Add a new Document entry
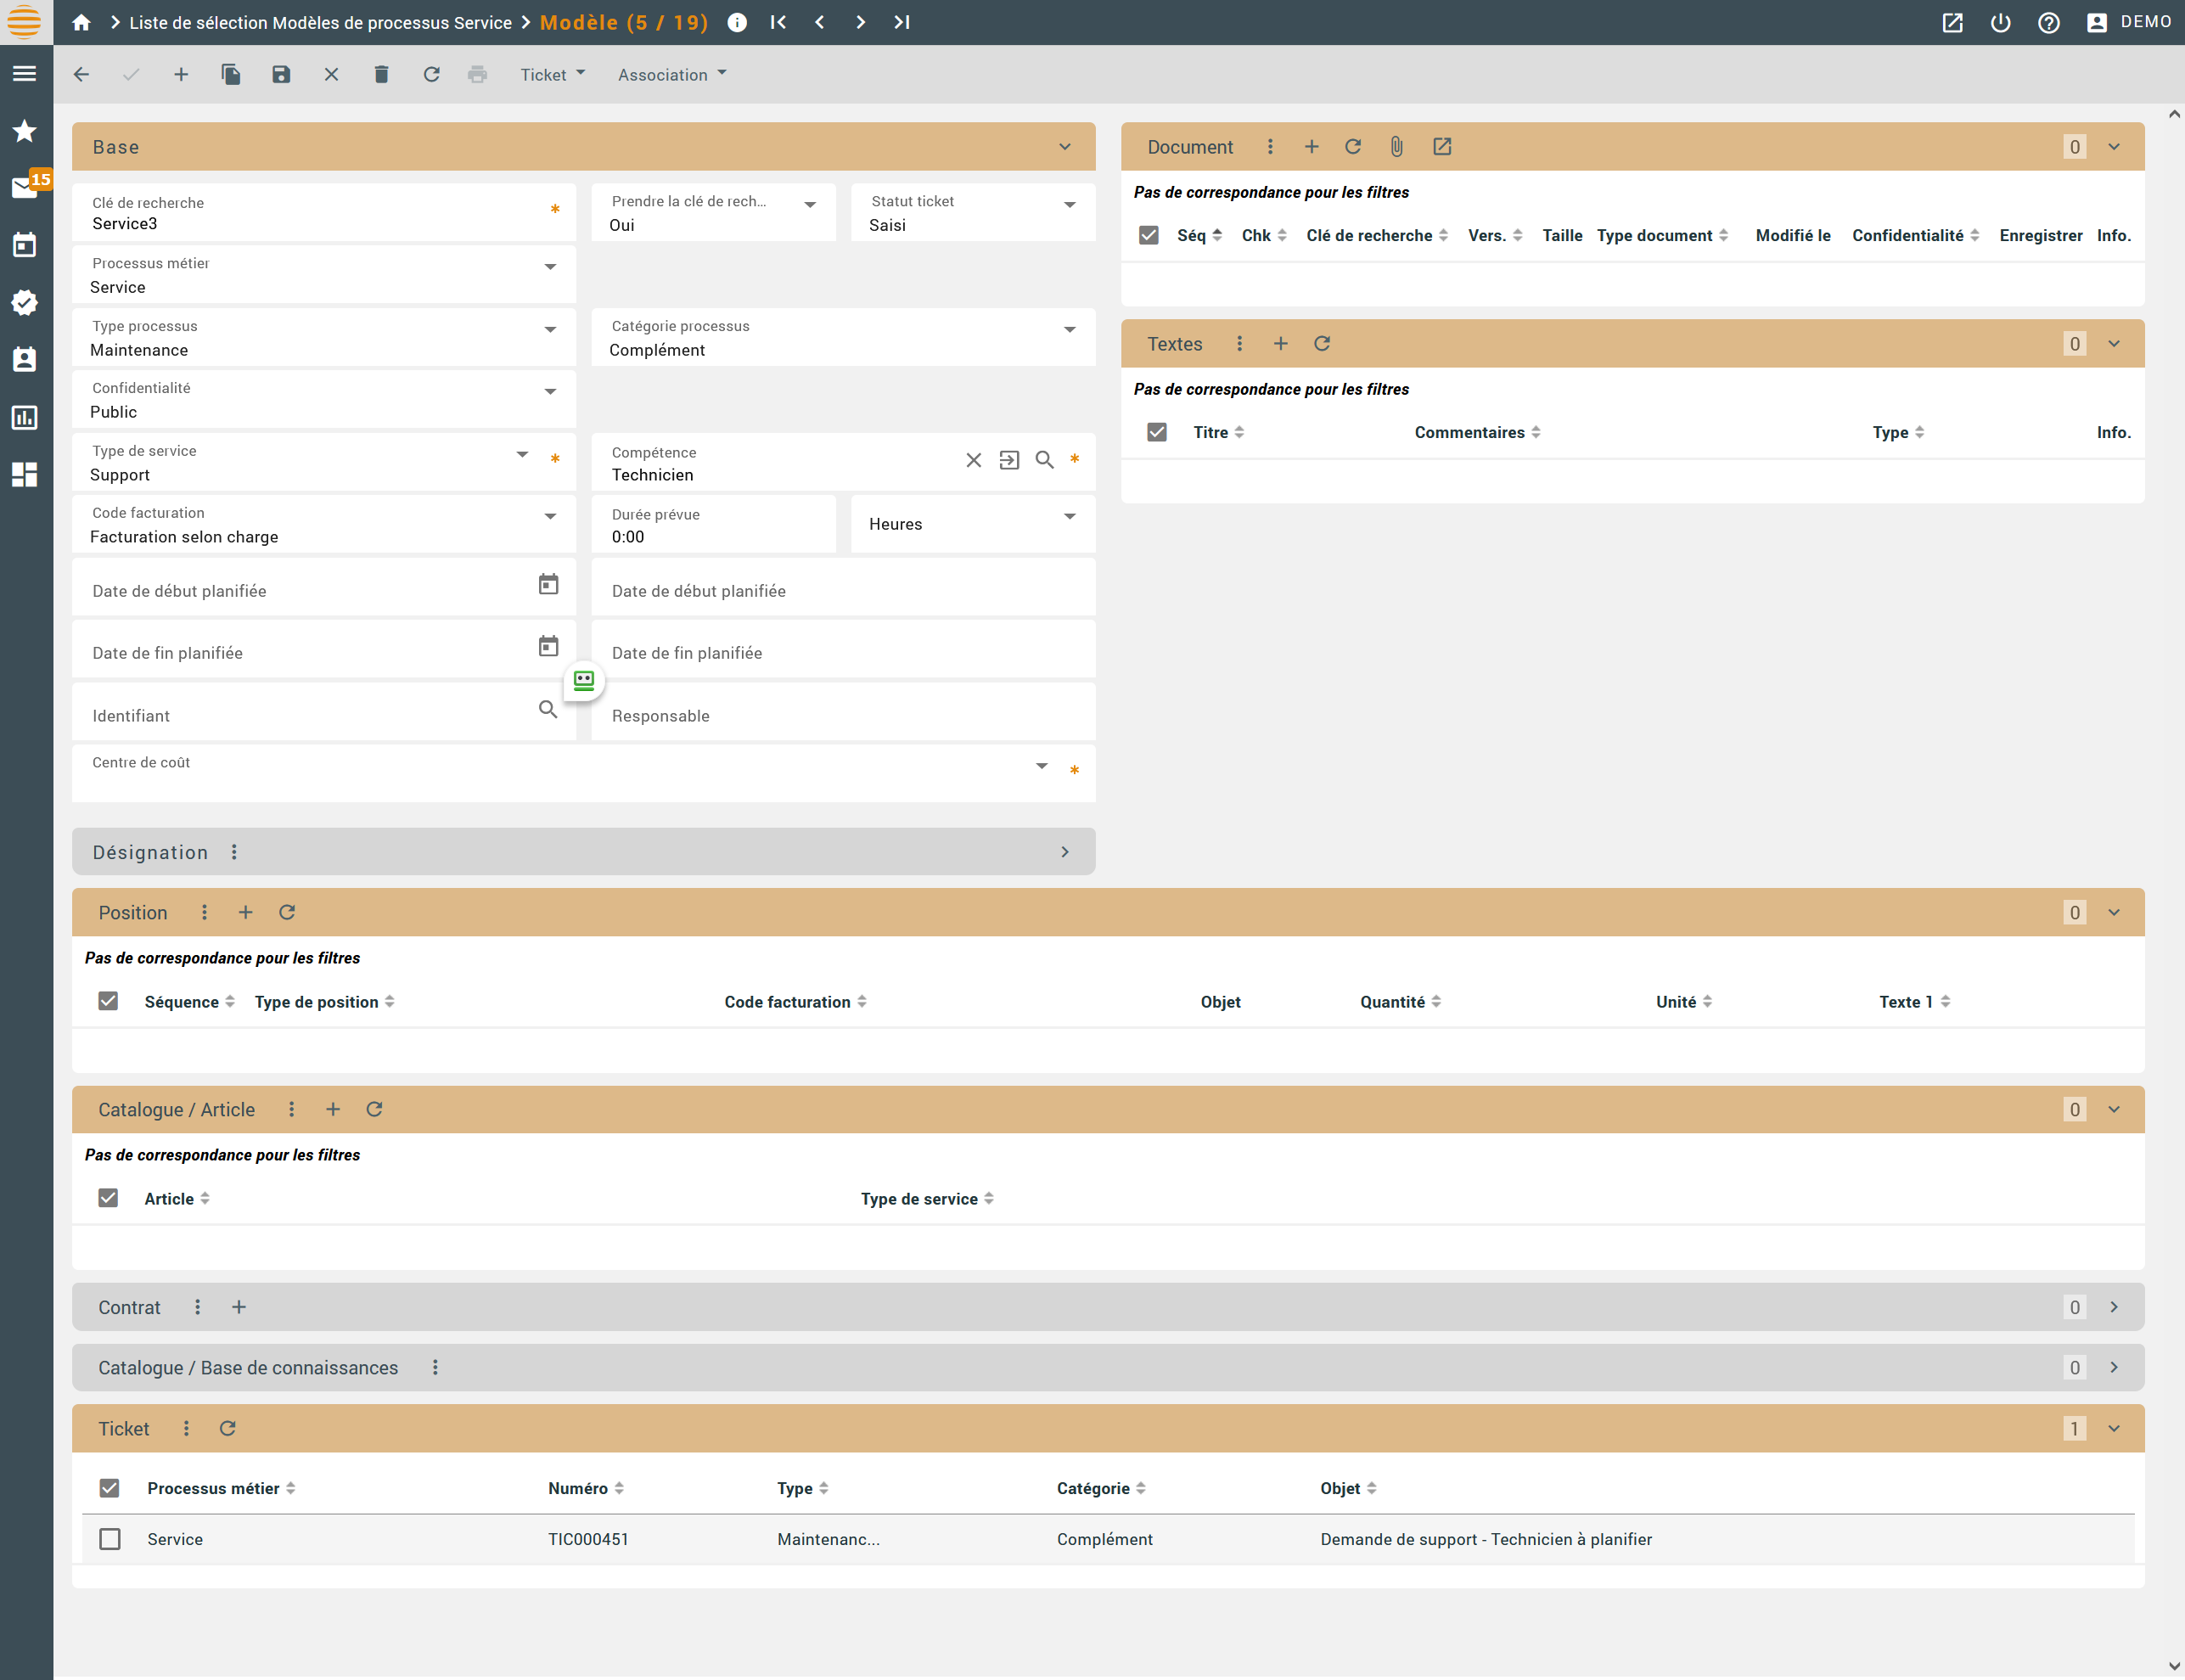 (1311, 147)
